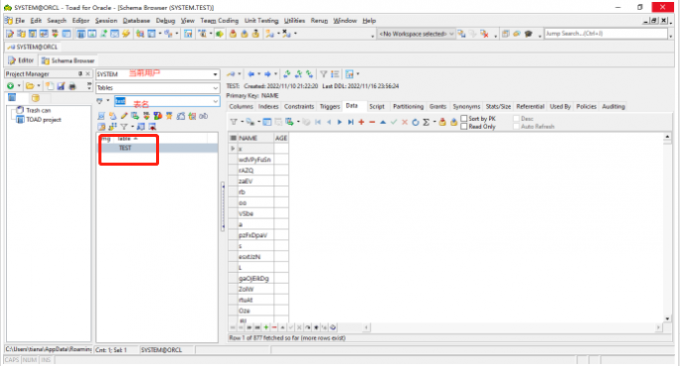
Task: Expand the table name filter combo box
Action: (x=215, y=101)
